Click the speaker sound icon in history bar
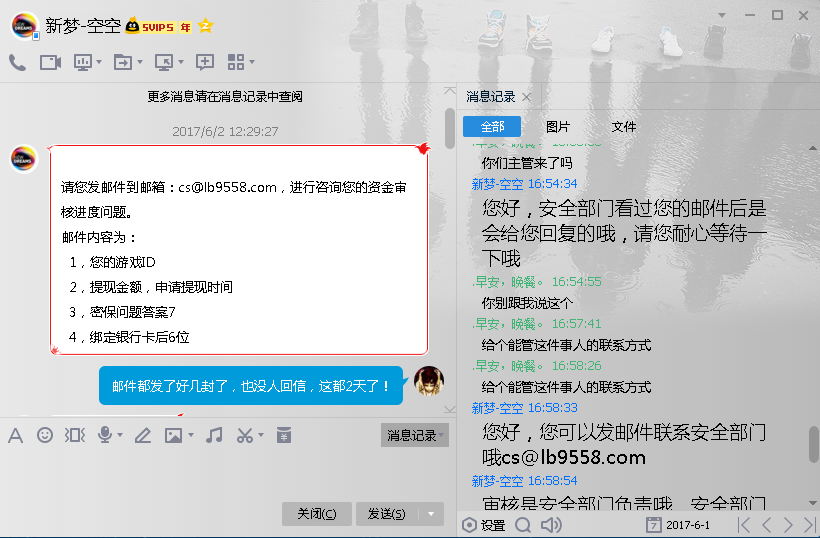 551,525
